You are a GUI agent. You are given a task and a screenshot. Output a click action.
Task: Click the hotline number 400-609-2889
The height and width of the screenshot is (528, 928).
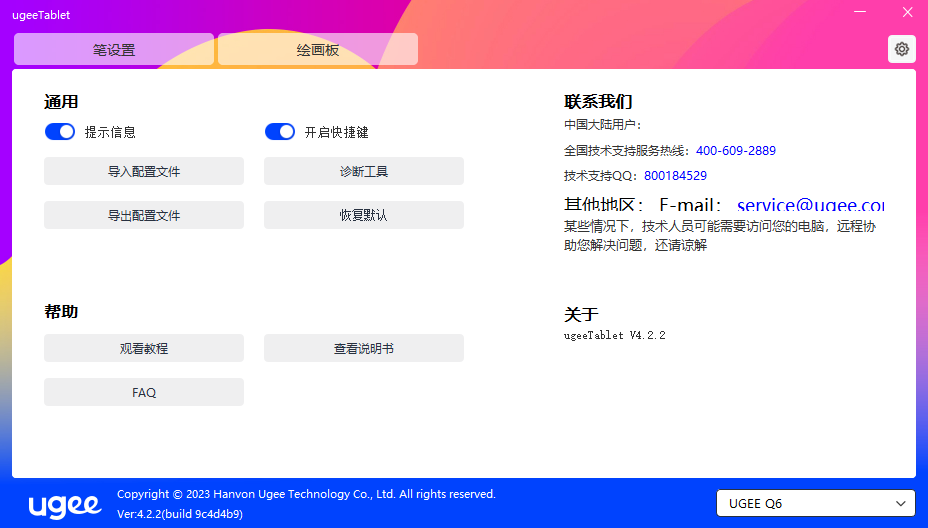[736, 150]
